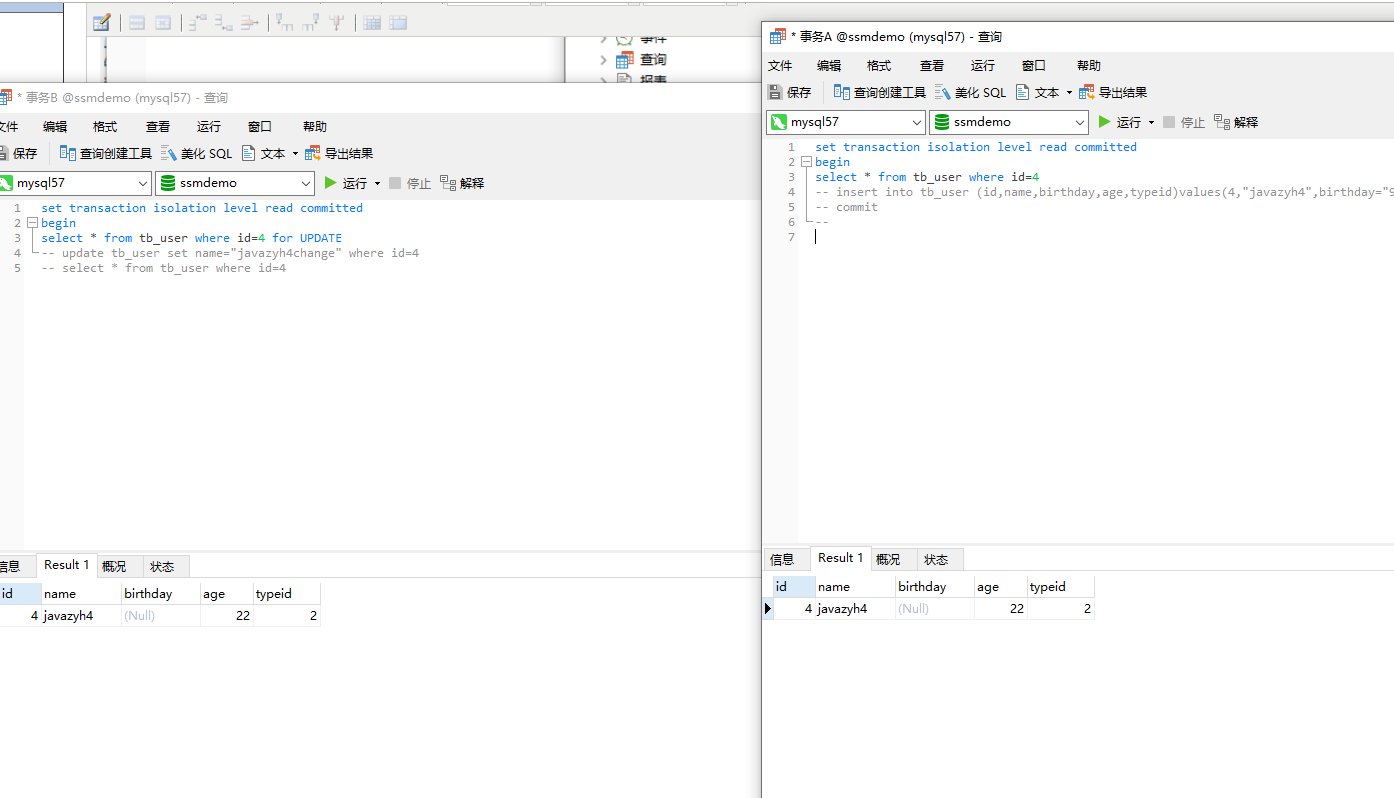1394x798 pixels.
Task: Open 查询创建工具 in the 事务A window toolbar
Action: tap(880, 92)
